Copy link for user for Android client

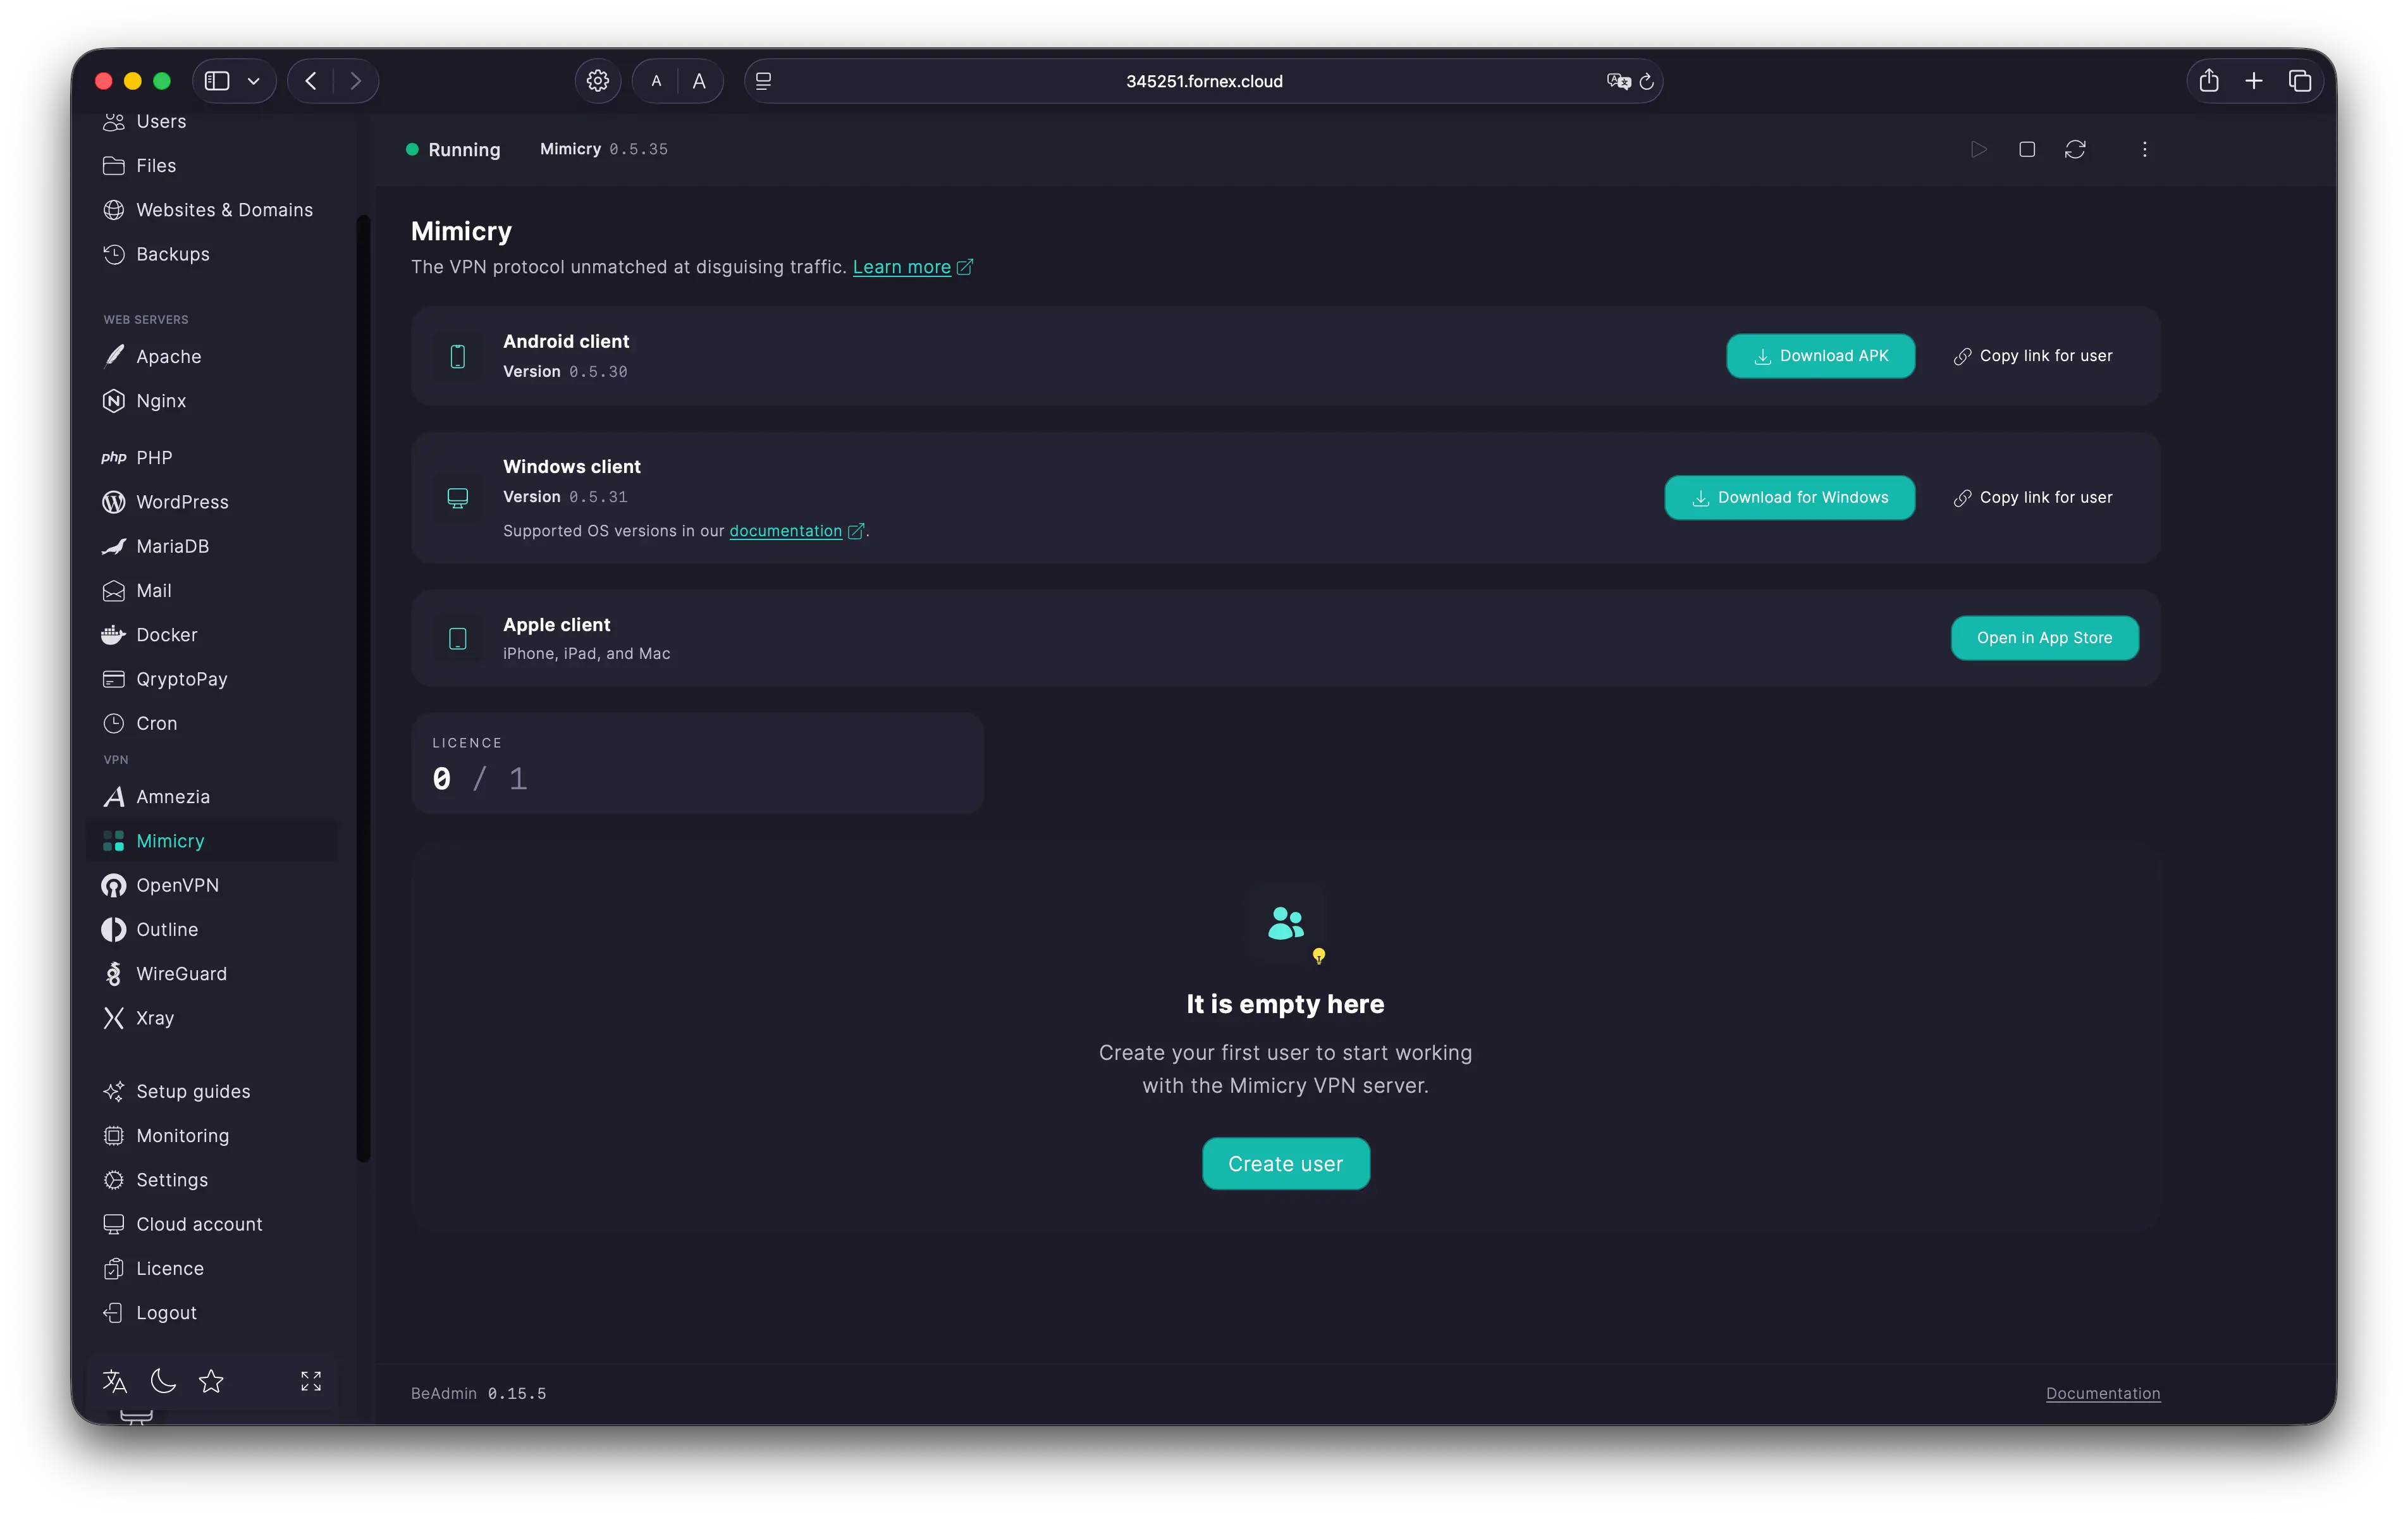(x=2033, y=356)
